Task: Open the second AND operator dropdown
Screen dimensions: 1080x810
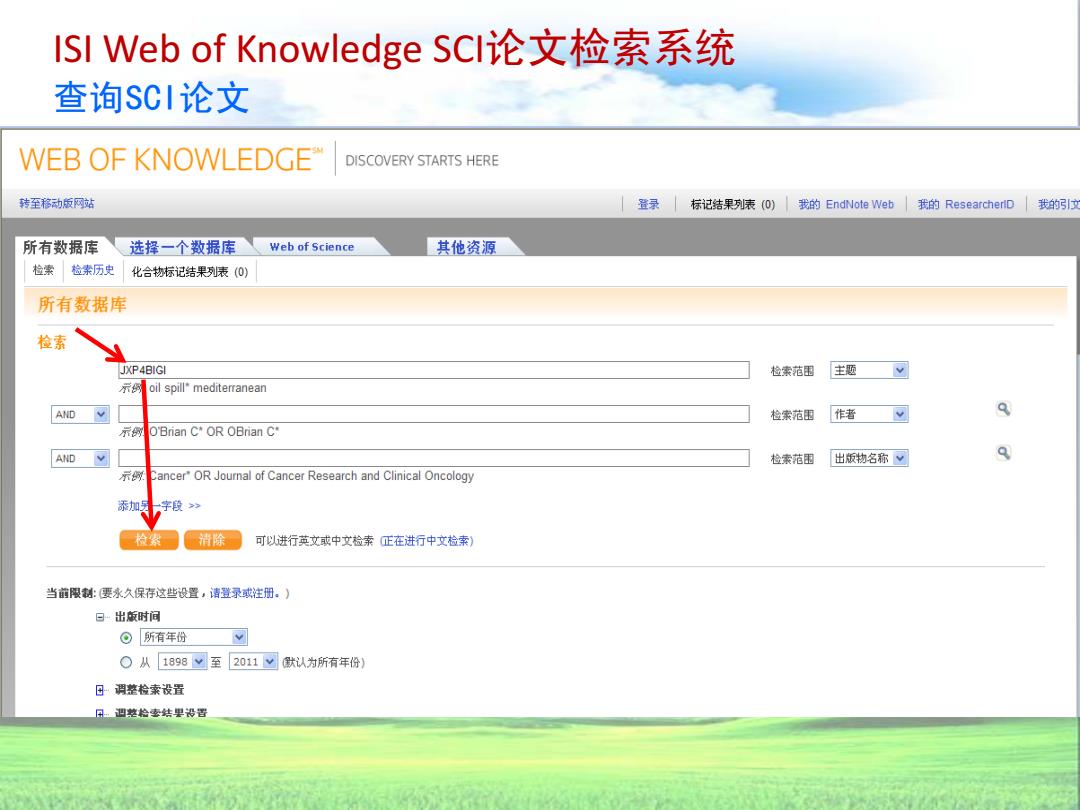Action: pos(80,459)
